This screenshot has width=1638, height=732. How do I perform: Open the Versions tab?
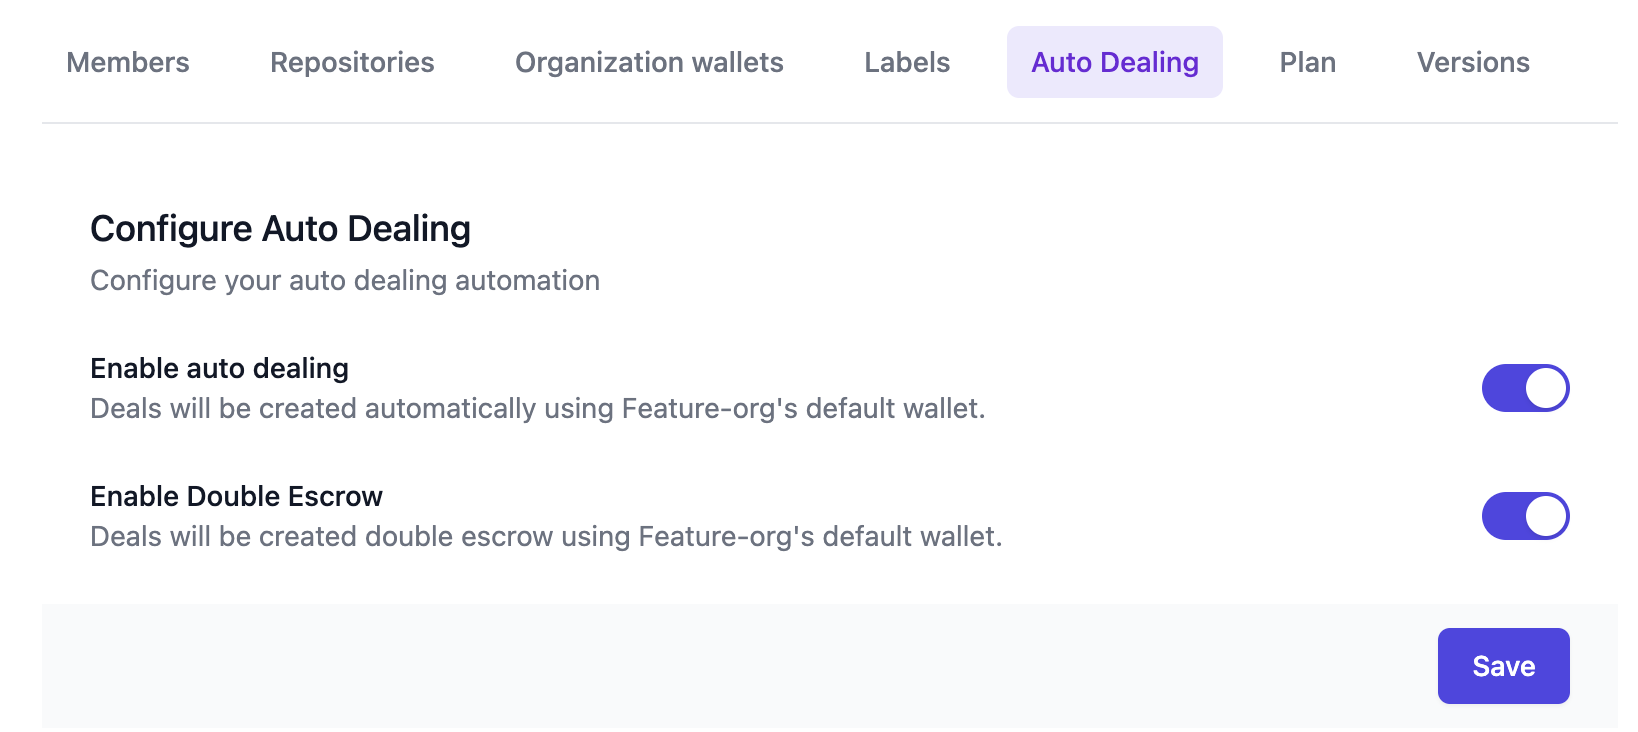(1473, 62)
